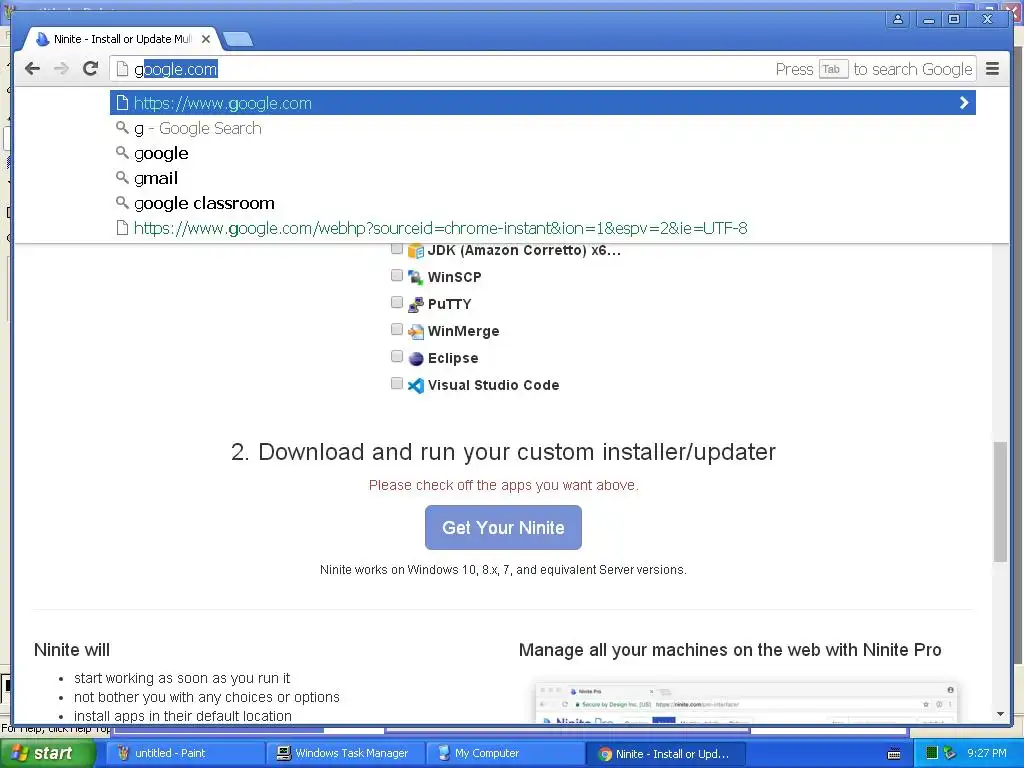Toggle the Eclipse checkbox
1024x768 pixels.
(396, 356)
